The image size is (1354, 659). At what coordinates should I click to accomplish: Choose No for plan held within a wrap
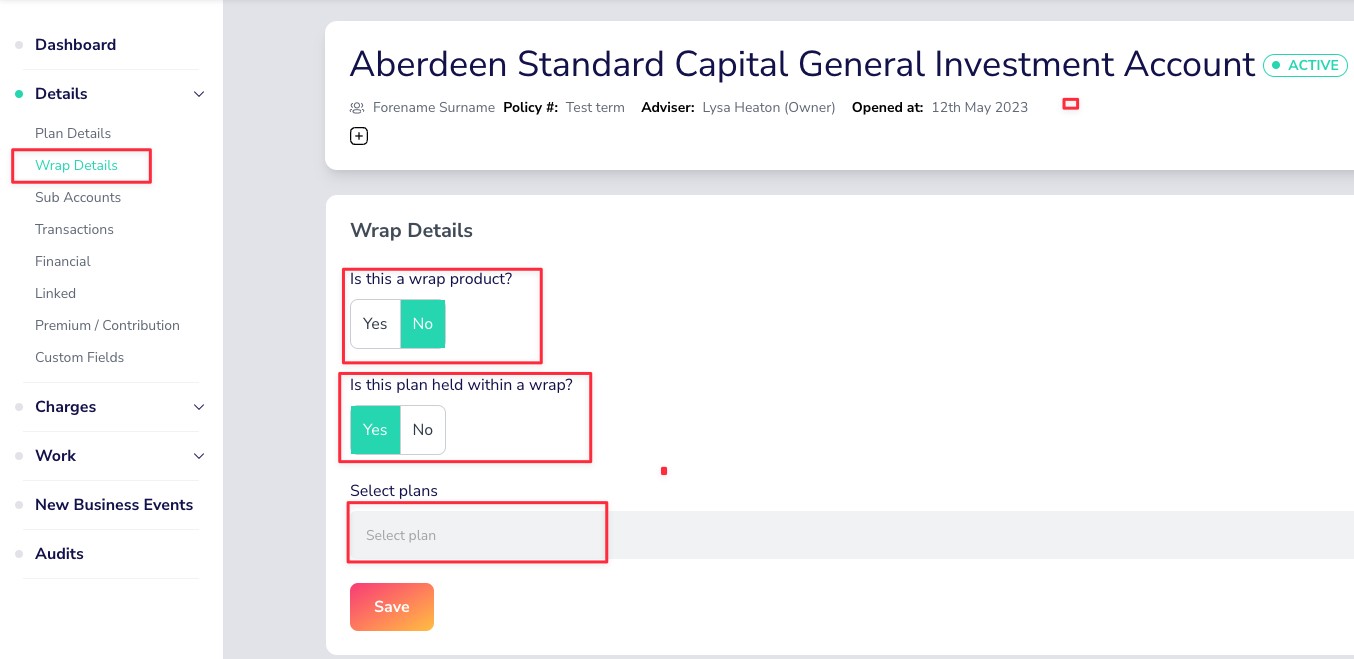tap(423, 430)
